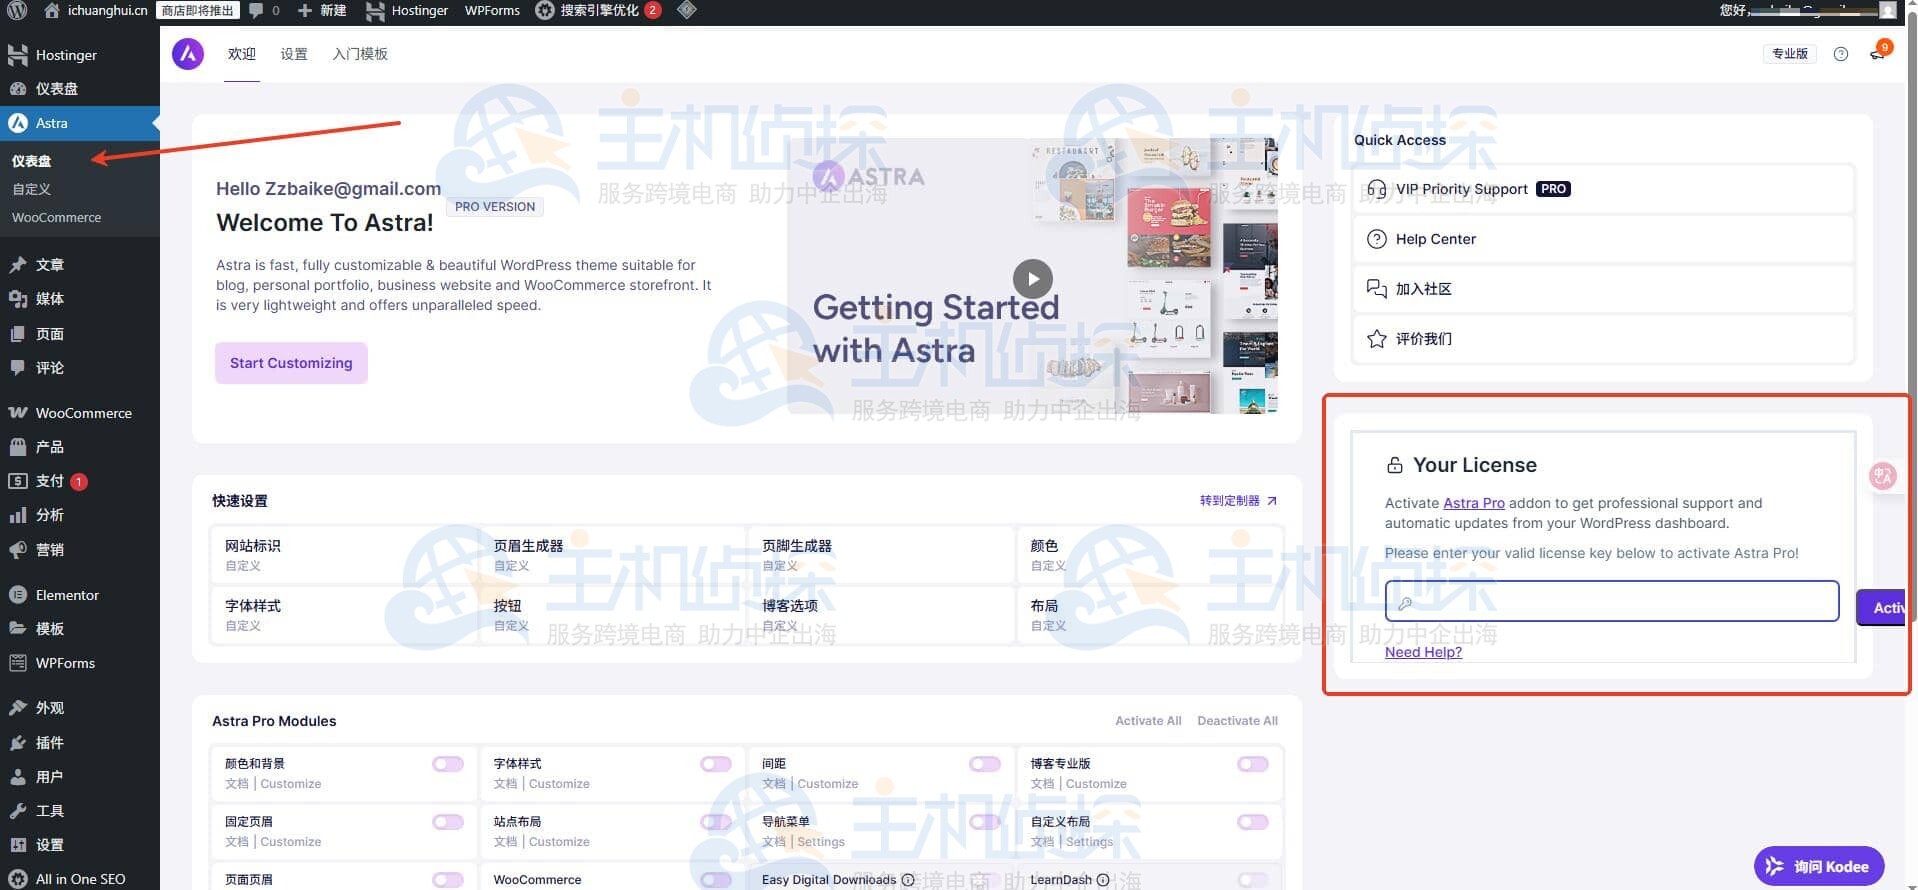Click the Astra logo in page header
The height and width of the screenshot is (890, 1918).
188,54
